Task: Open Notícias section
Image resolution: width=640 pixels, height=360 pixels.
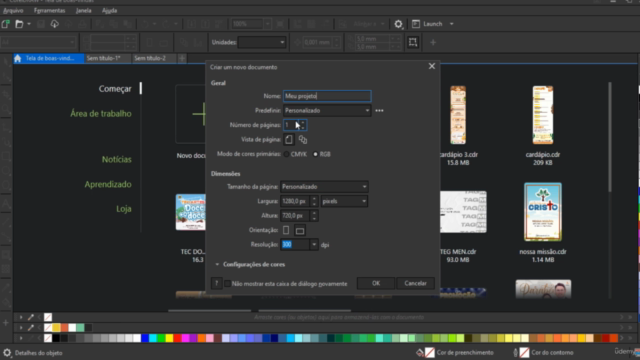Action: point(117,160)
